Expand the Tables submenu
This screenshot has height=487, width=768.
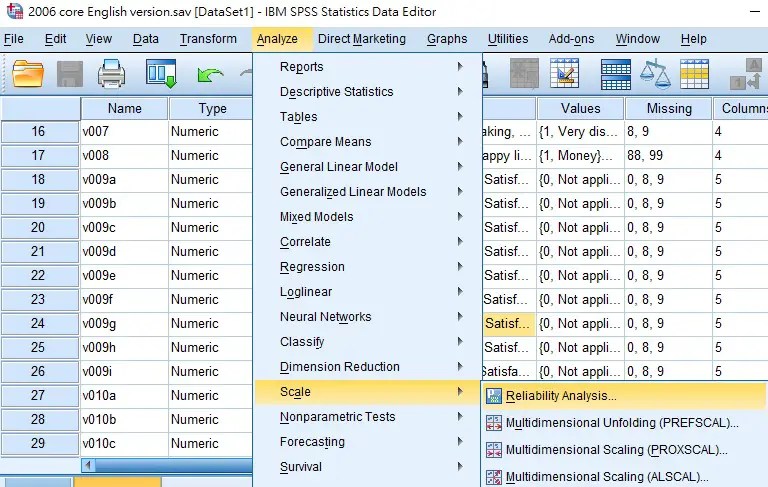point(367,117)
